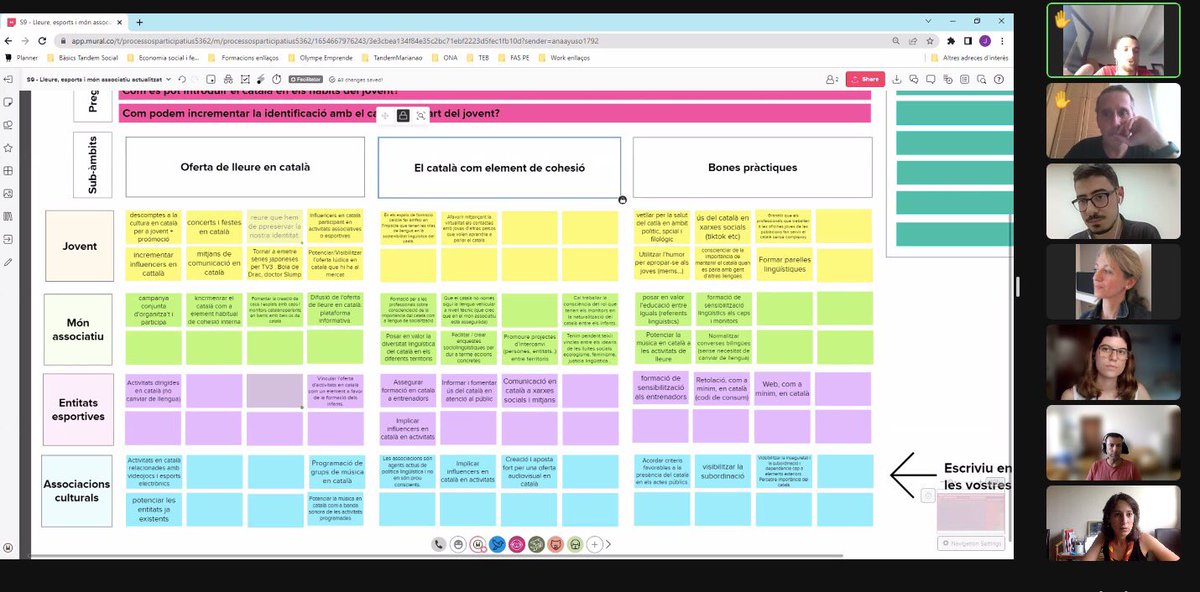Select the 'Món associatiu' row label
The width and height of the screenshot is (1200, 592).
(x=79, y=330)
